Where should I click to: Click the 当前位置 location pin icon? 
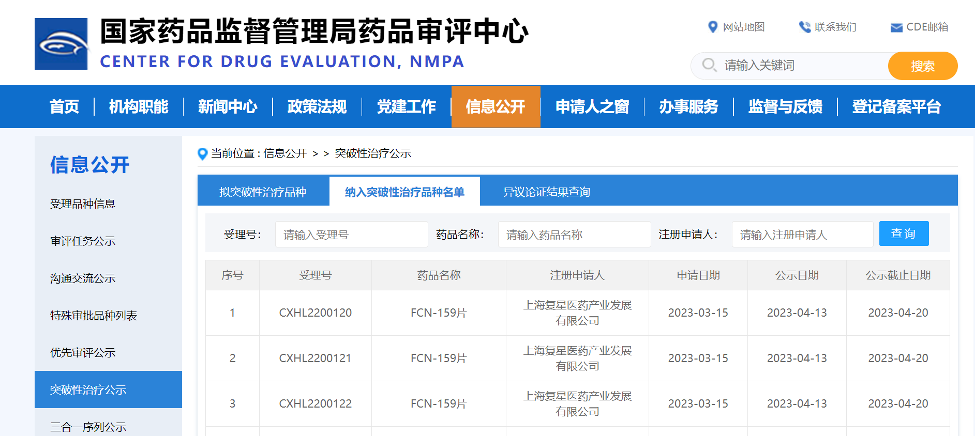tap(203, 154)
